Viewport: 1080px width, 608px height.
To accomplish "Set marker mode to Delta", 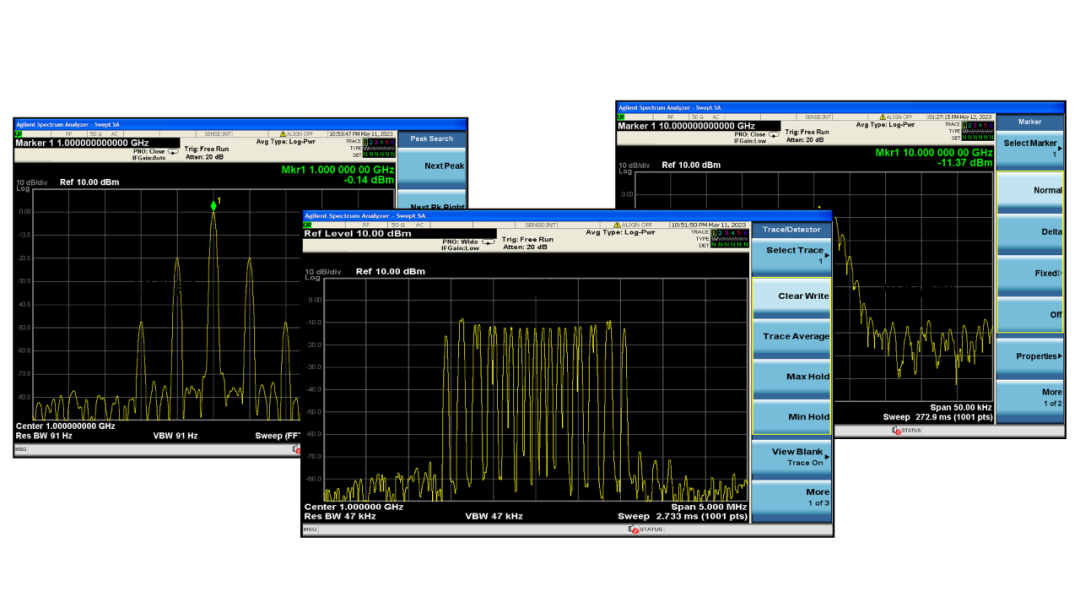I will pyautogui.click(x=1031, y=232).
